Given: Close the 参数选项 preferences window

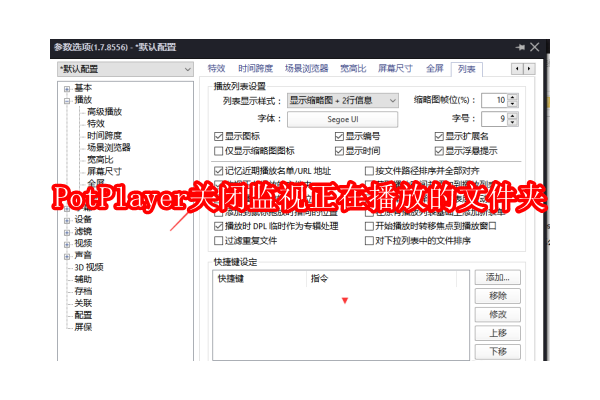Looking at the screenshot, I should 535,47.
